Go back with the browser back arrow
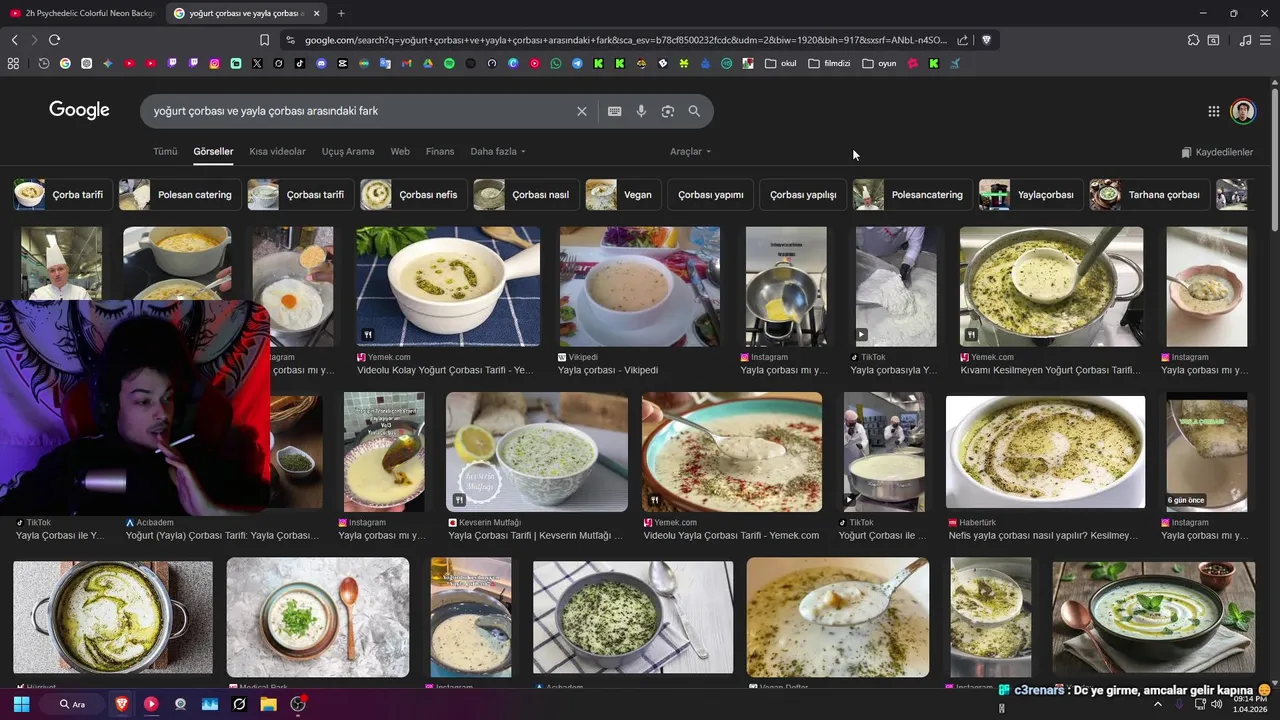 [x=14, y=40]
